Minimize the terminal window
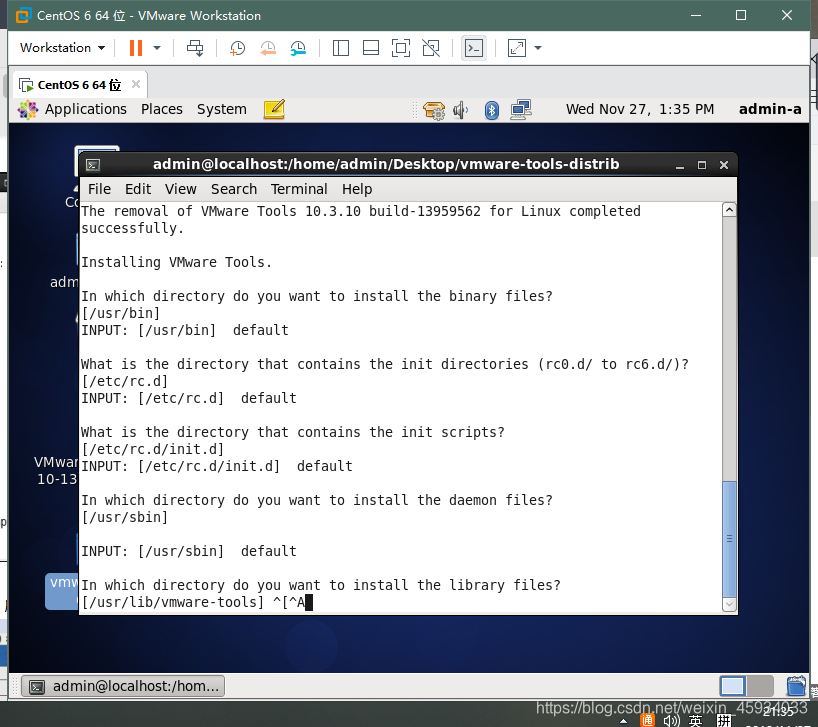This screenshot has height=727, width=818. point(680,165)
